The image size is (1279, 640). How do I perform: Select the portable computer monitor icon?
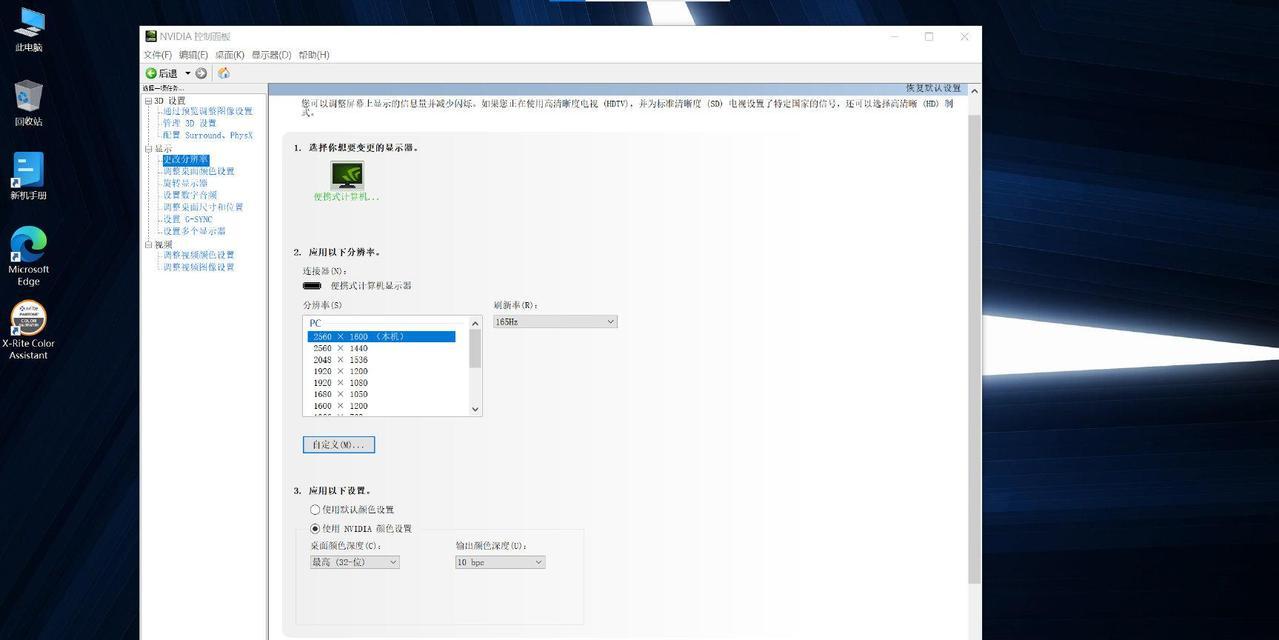(x=347, y=174)
